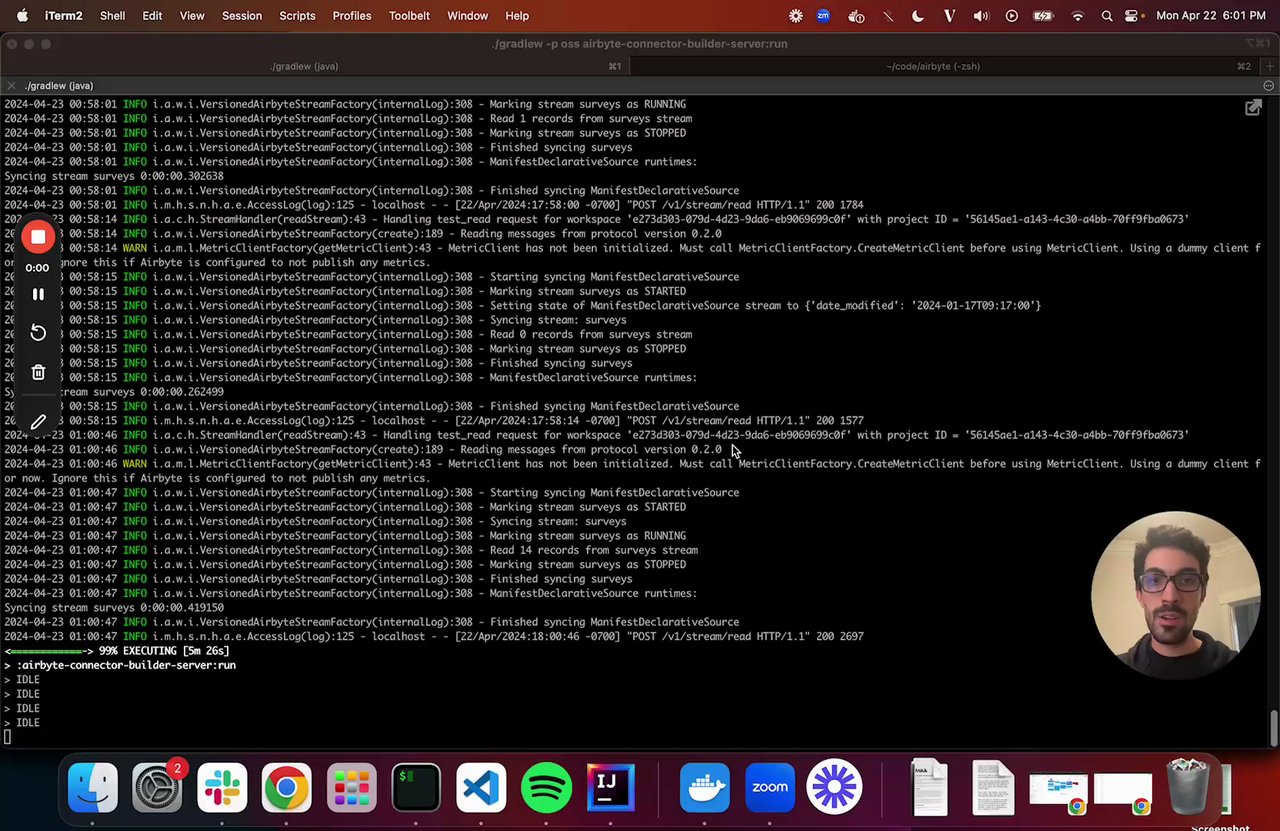Open the Wi-Fi menu

(x=1077, y=16)
